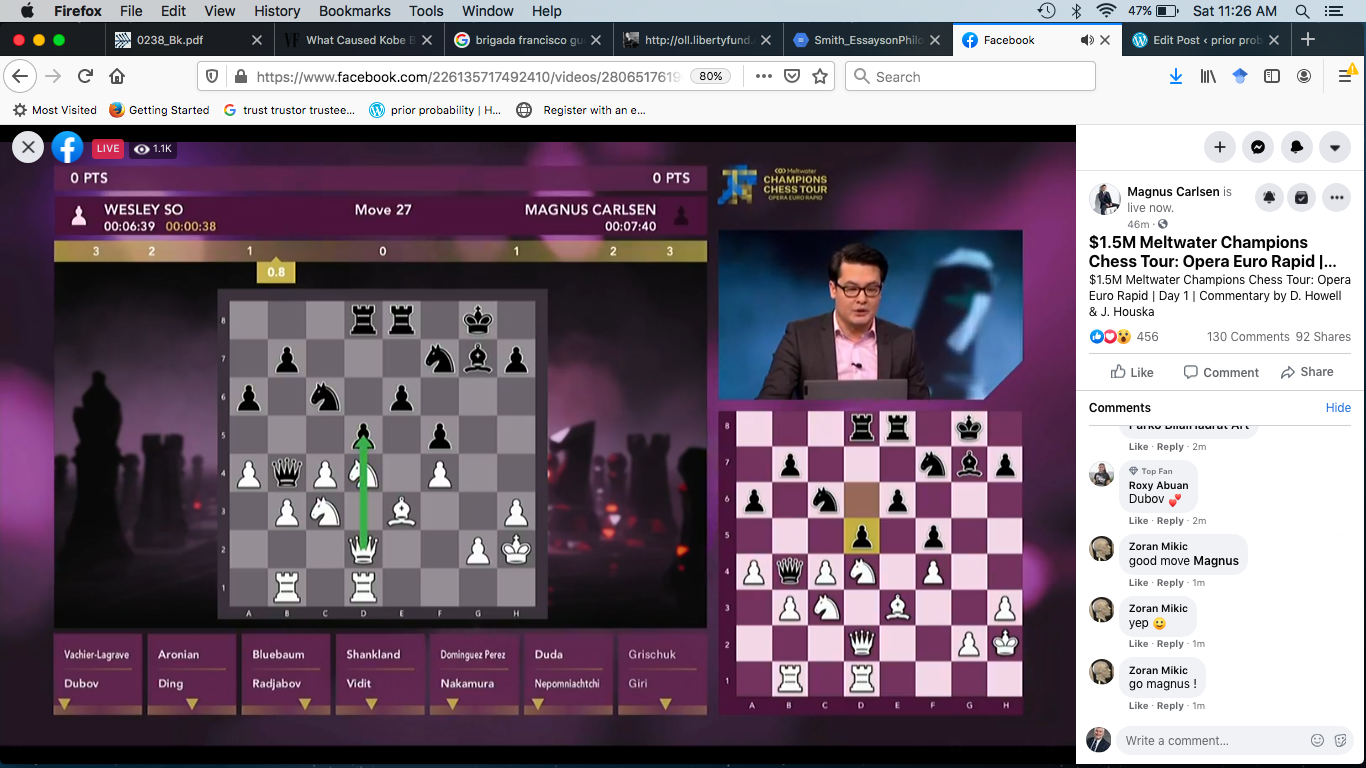Hide the comments section

(1338, 408)
